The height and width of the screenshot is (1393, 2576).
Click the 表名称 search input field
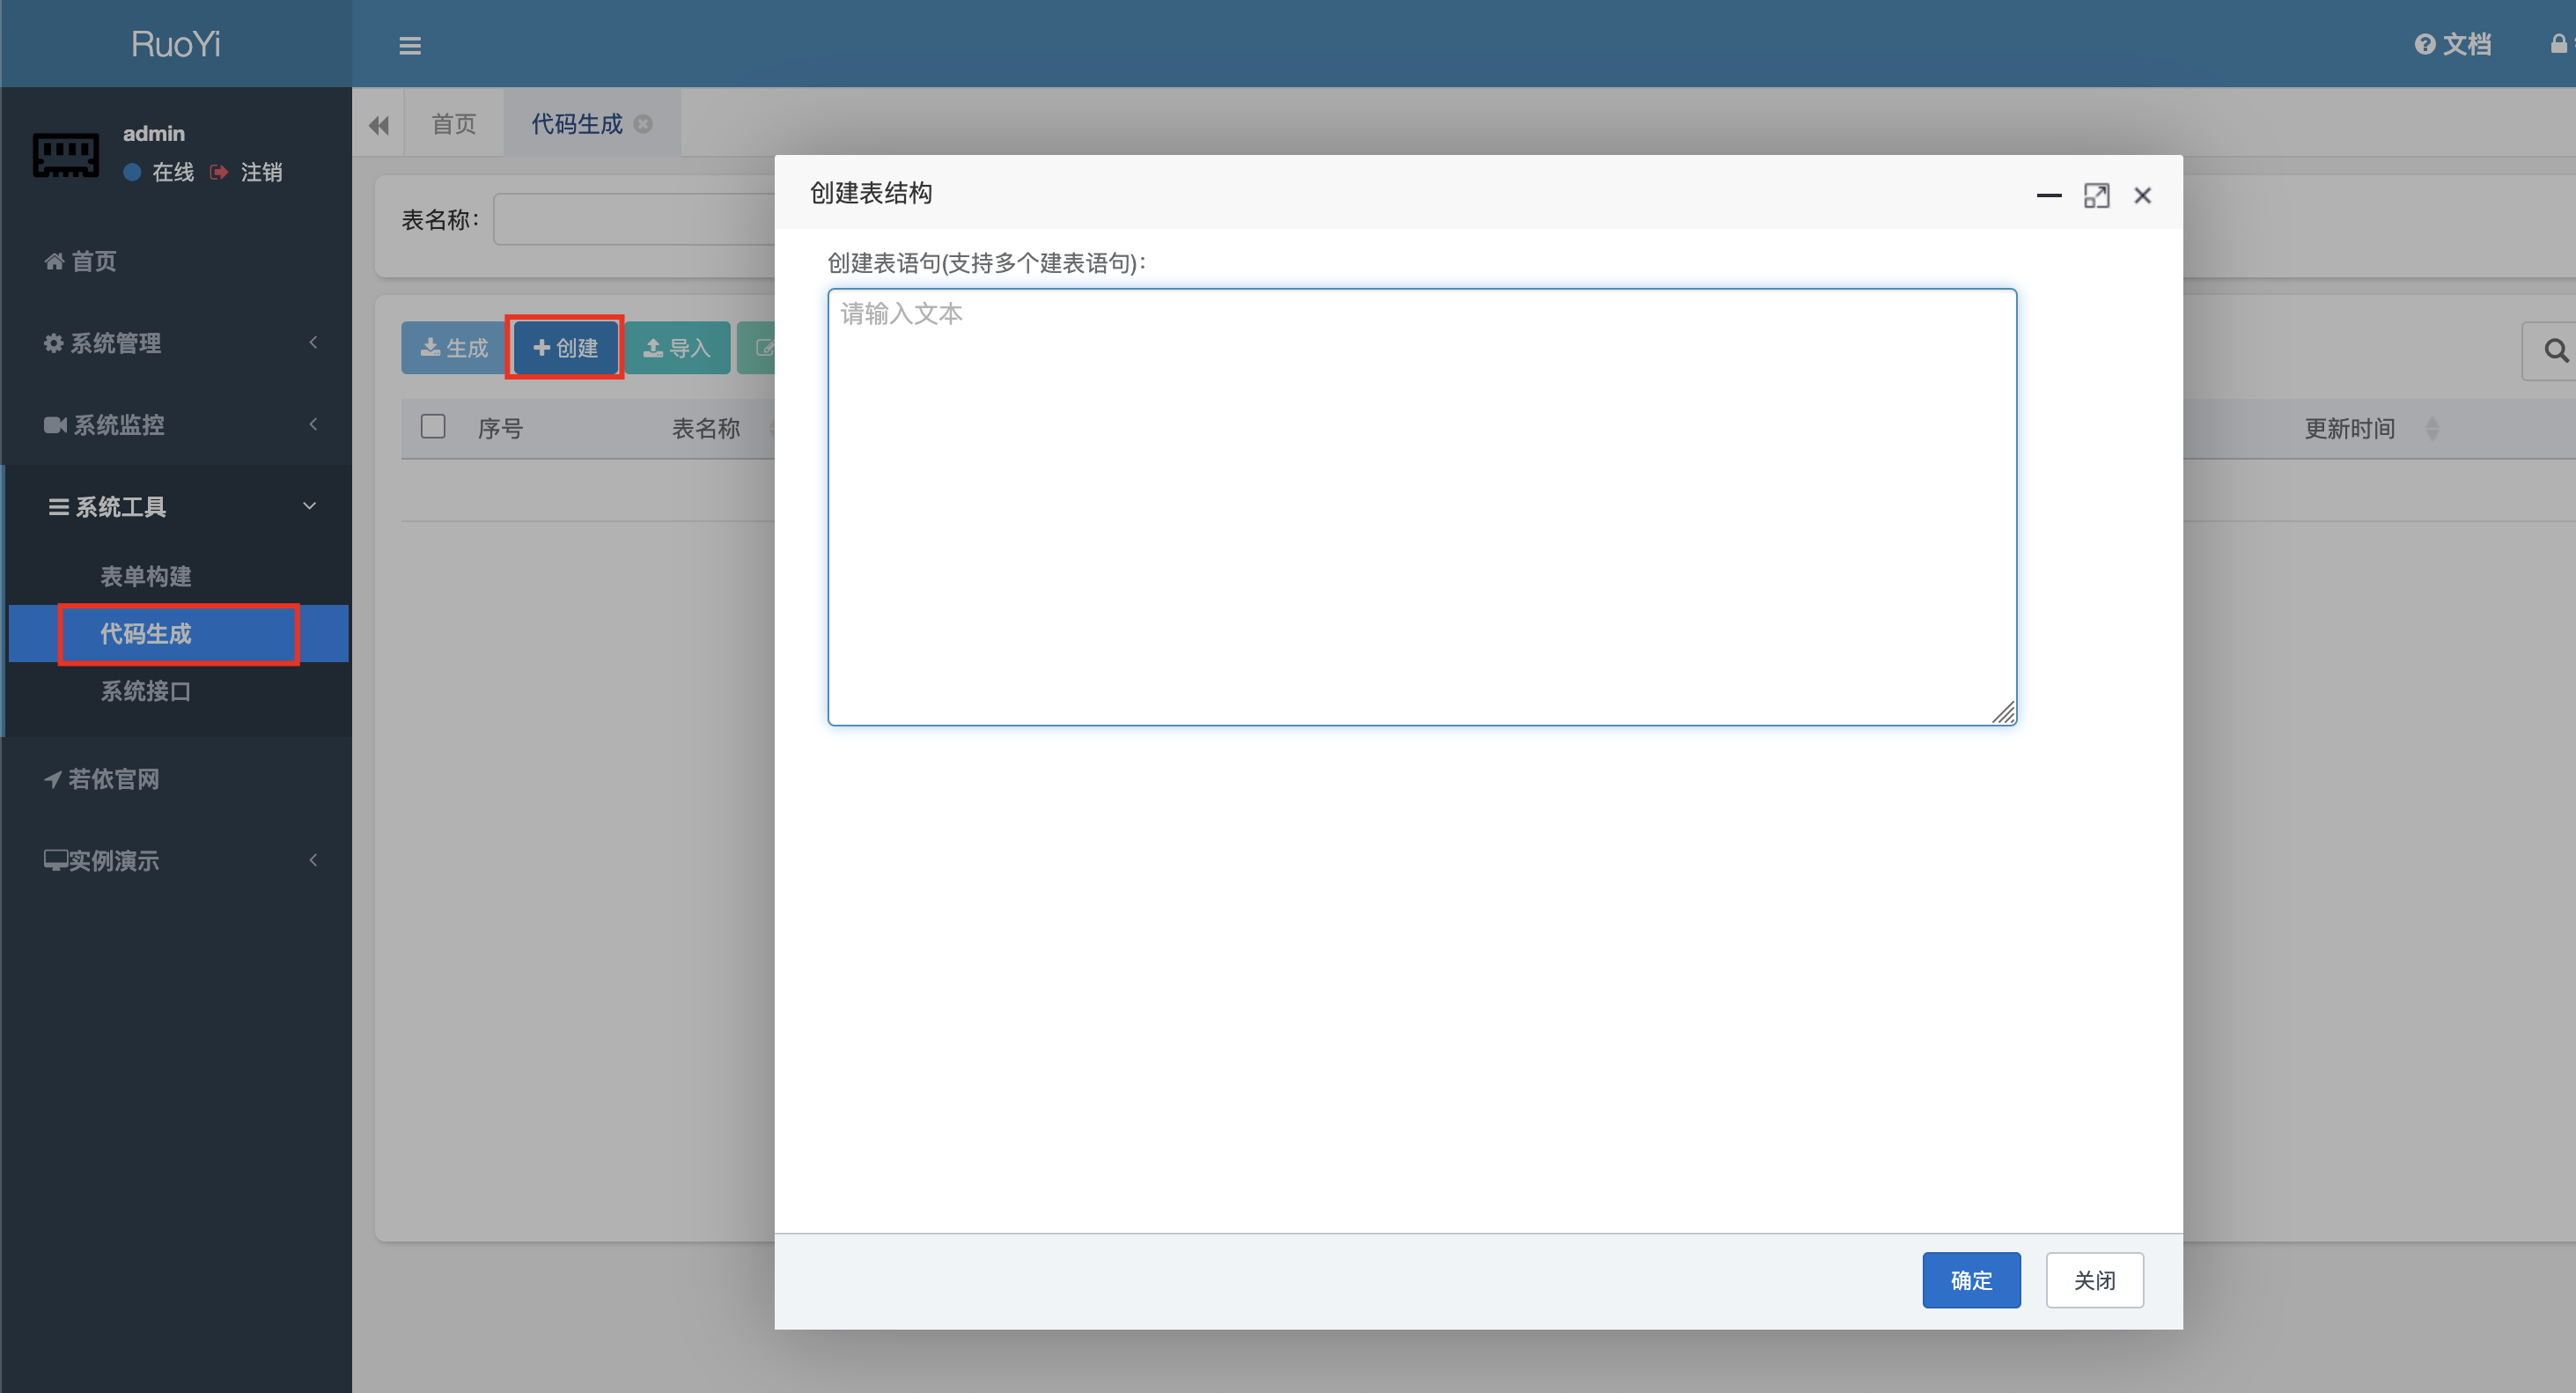[x=634, y=219]
